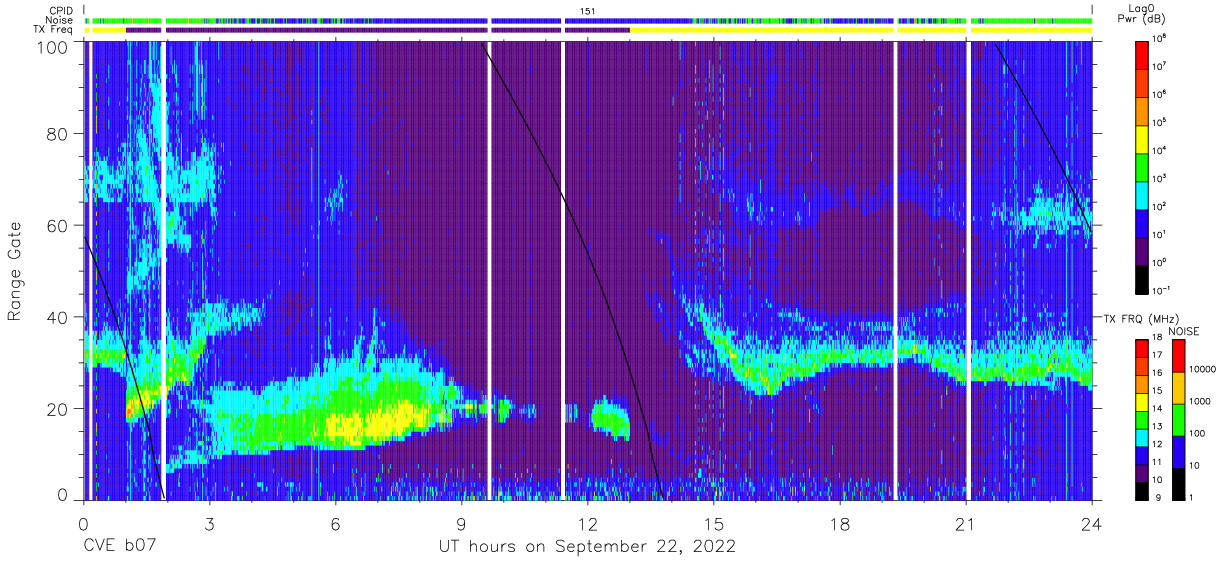Viewport: 1228px width, 567px height.
Task: Click the x-axis tick label '12'
Action: click(x=588, y=522)
